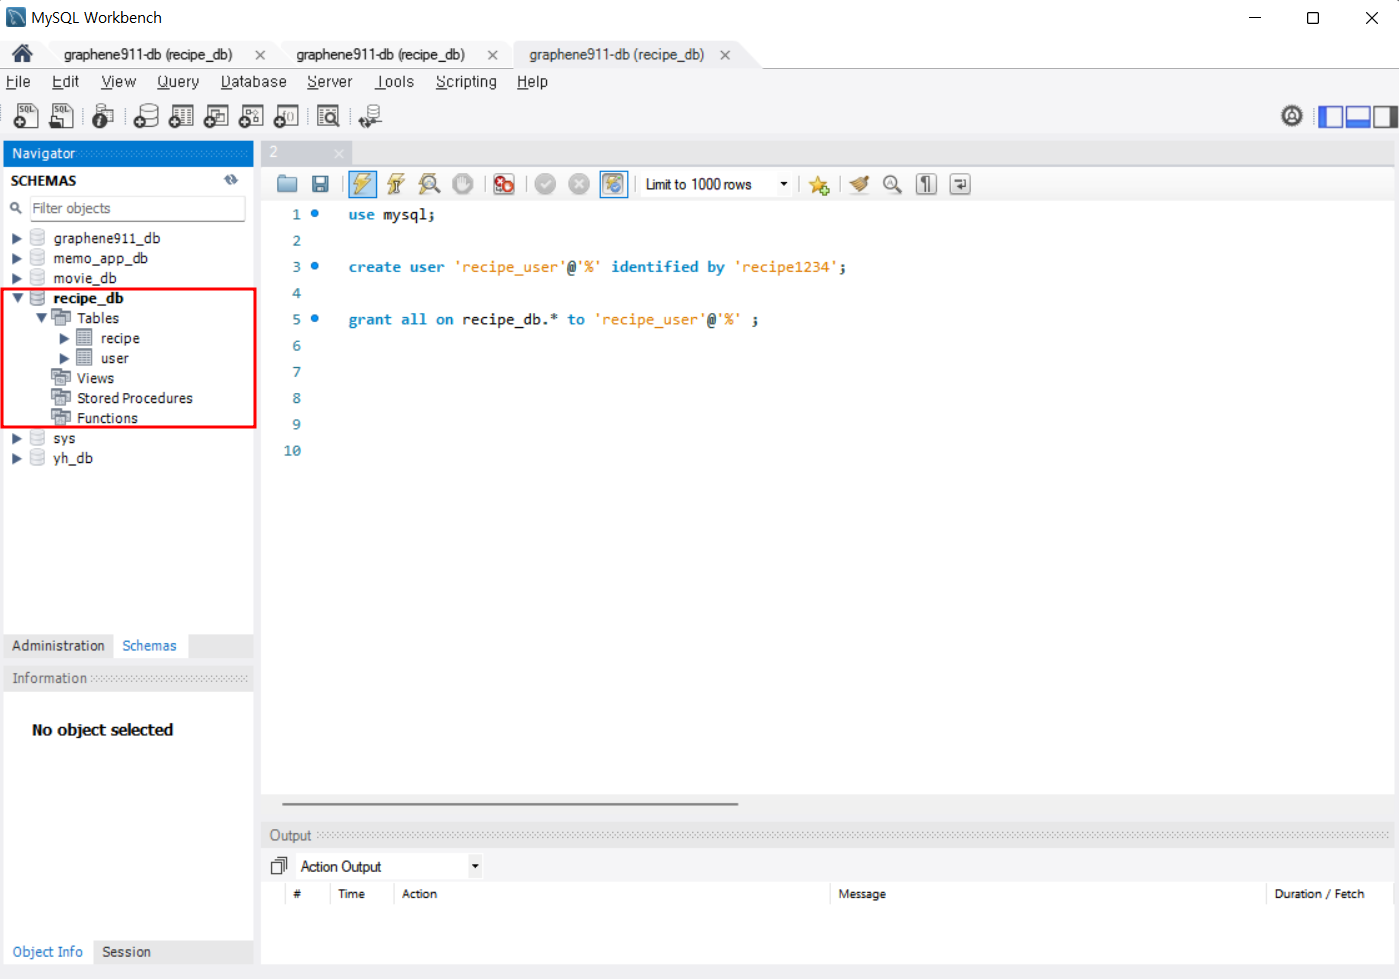Open inspector for selected object icon

(102, 116)
